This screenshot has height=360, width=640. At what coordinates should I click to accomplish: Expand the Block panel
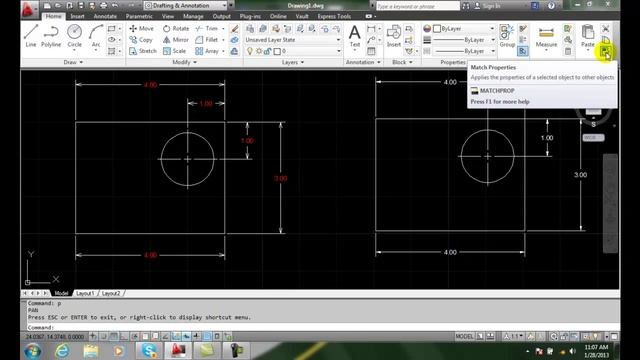click(402, 62)
